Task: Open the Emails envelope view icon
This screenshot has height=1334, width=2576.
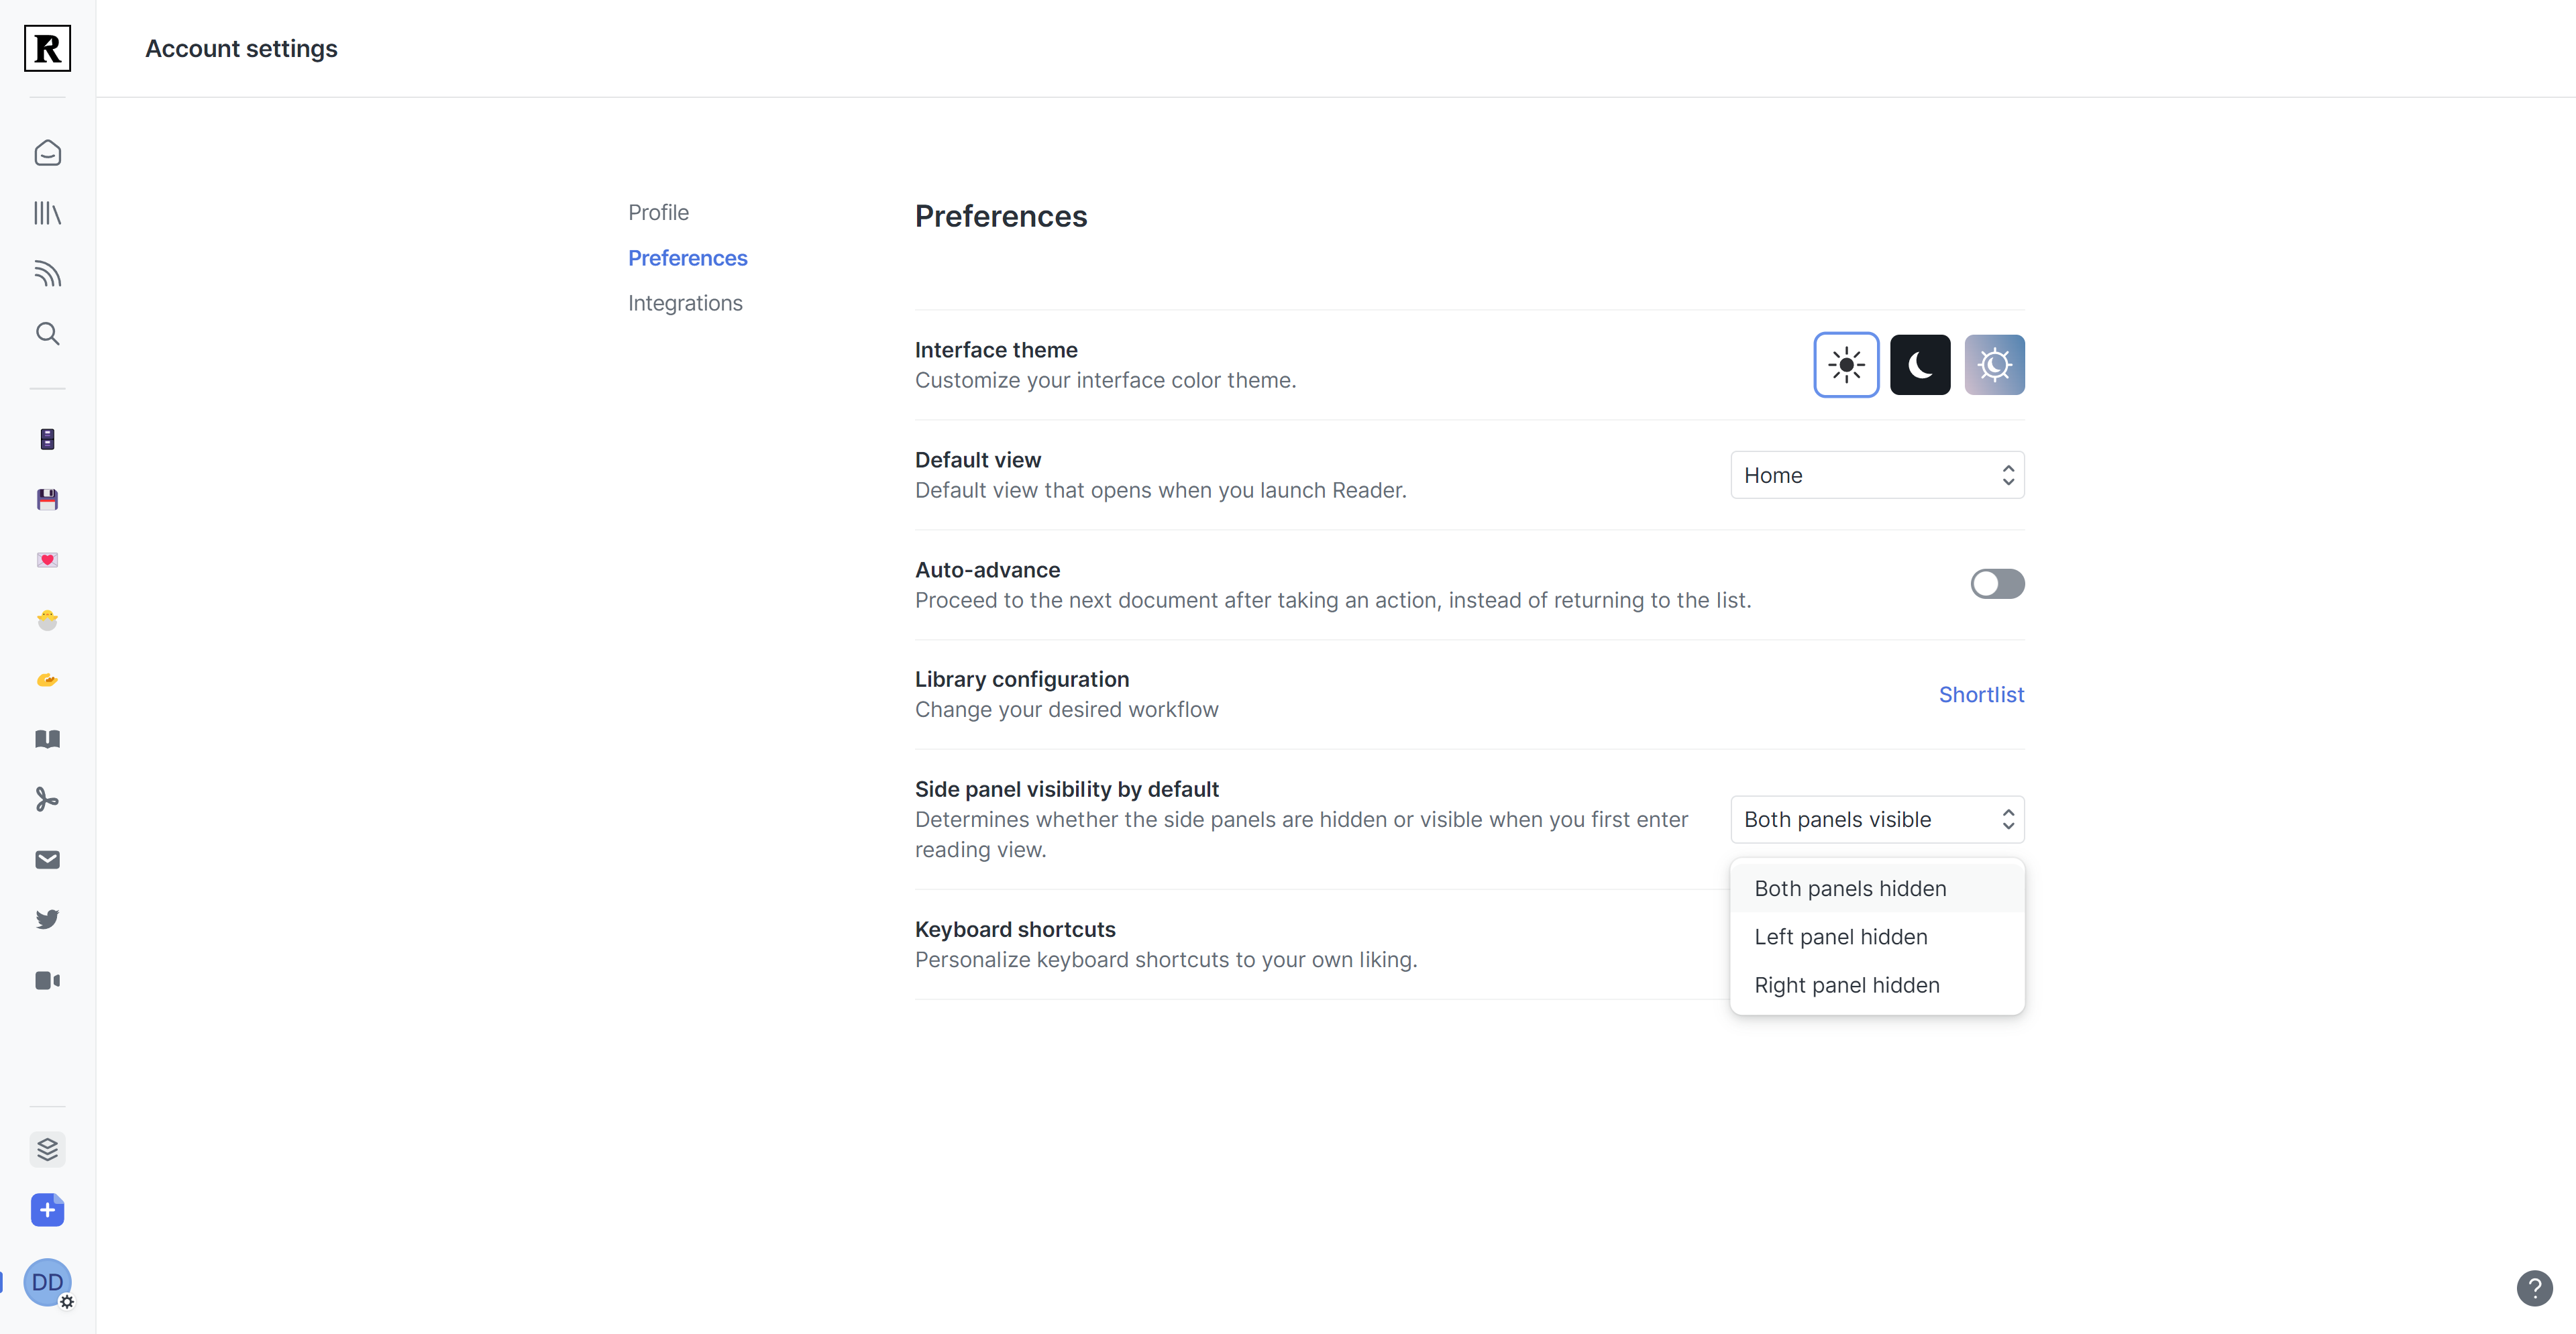Action: [47, 859]
